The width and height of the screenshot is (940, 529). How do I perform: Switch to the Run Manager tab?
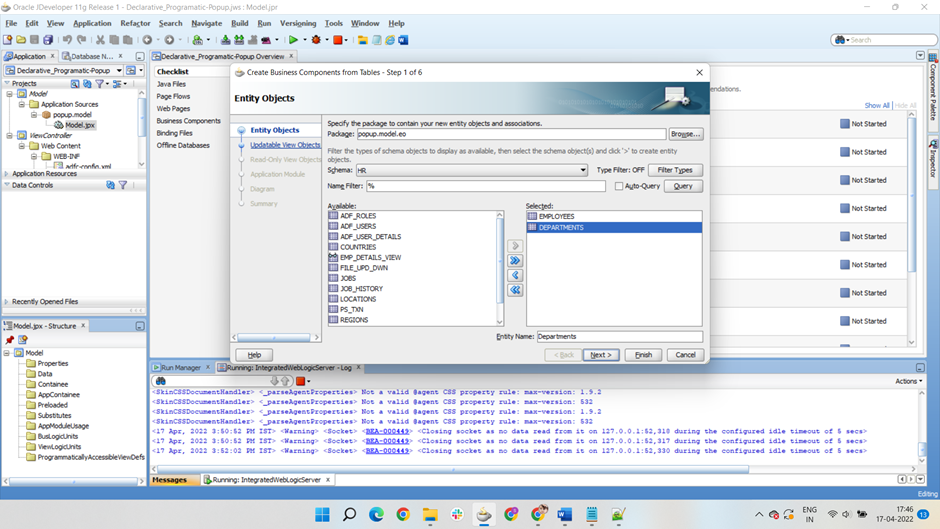coord(180,368)
